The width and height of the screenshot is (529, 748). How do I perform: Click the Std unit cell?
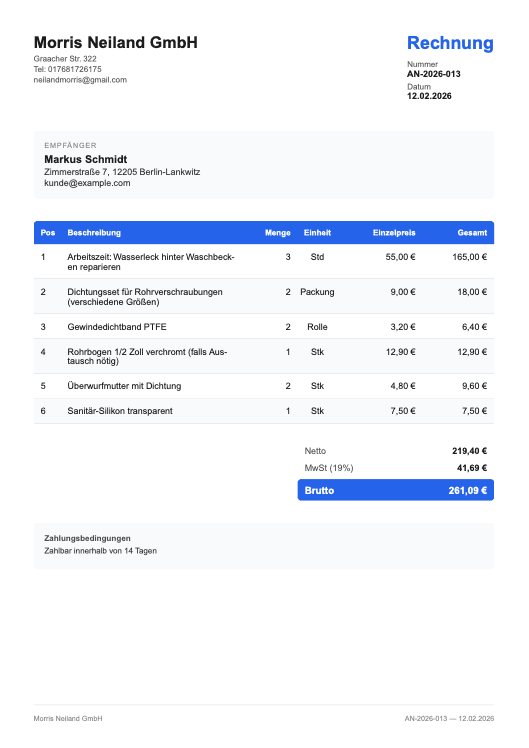[x=317, y=257]
